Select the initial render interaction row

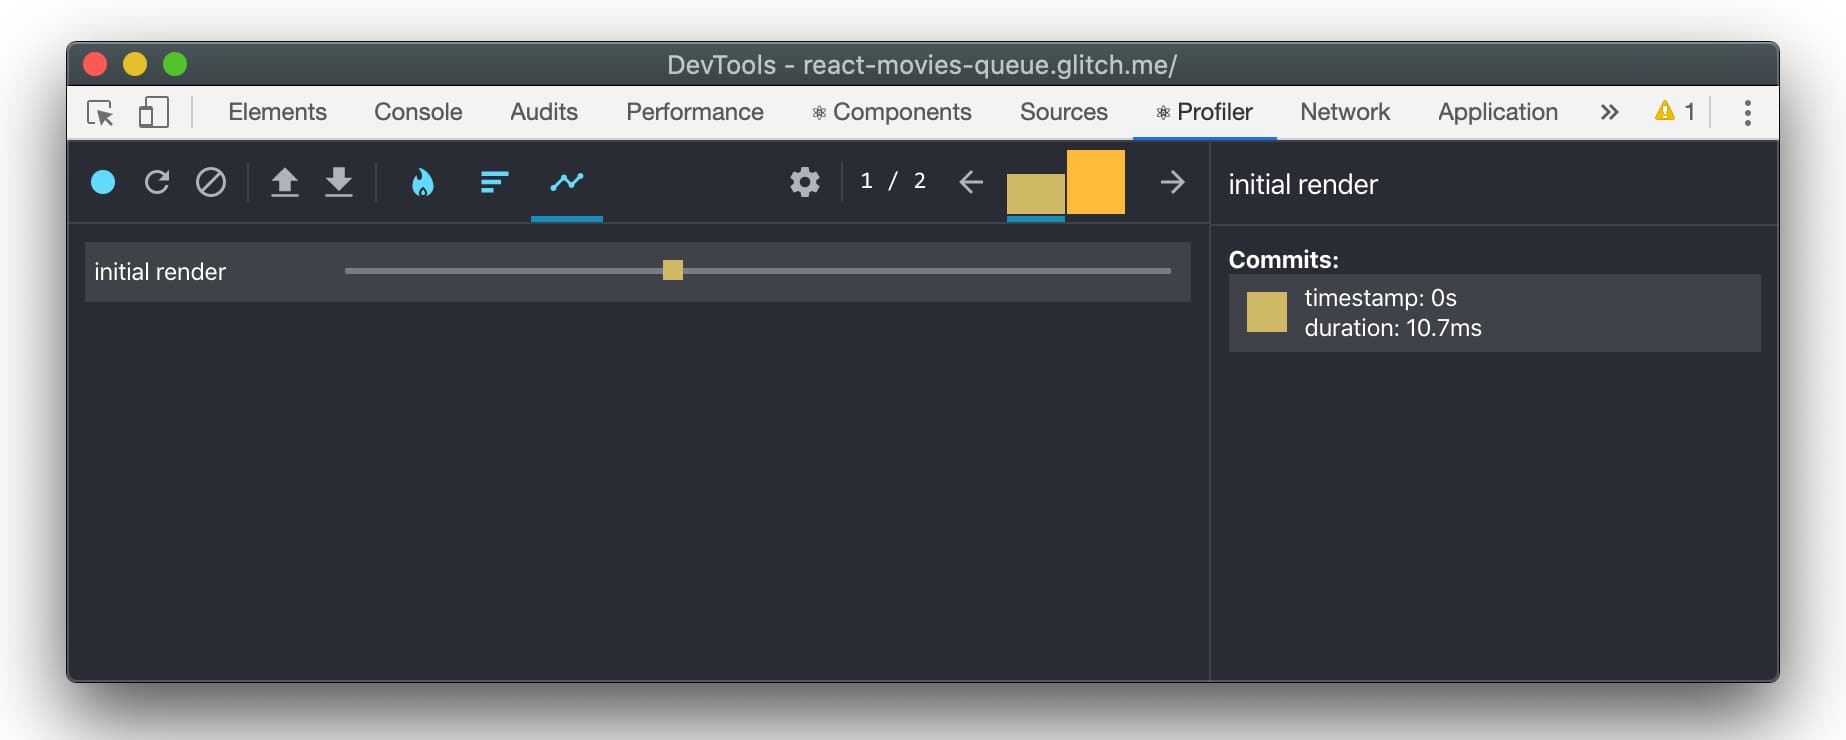pos(160,272)
